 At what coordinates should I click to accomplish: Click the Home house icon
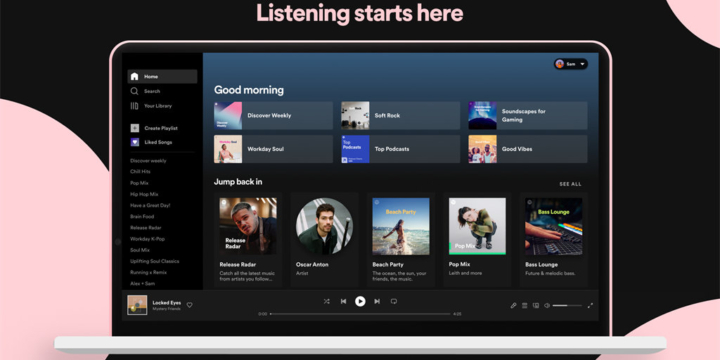(x=134, y=77)
